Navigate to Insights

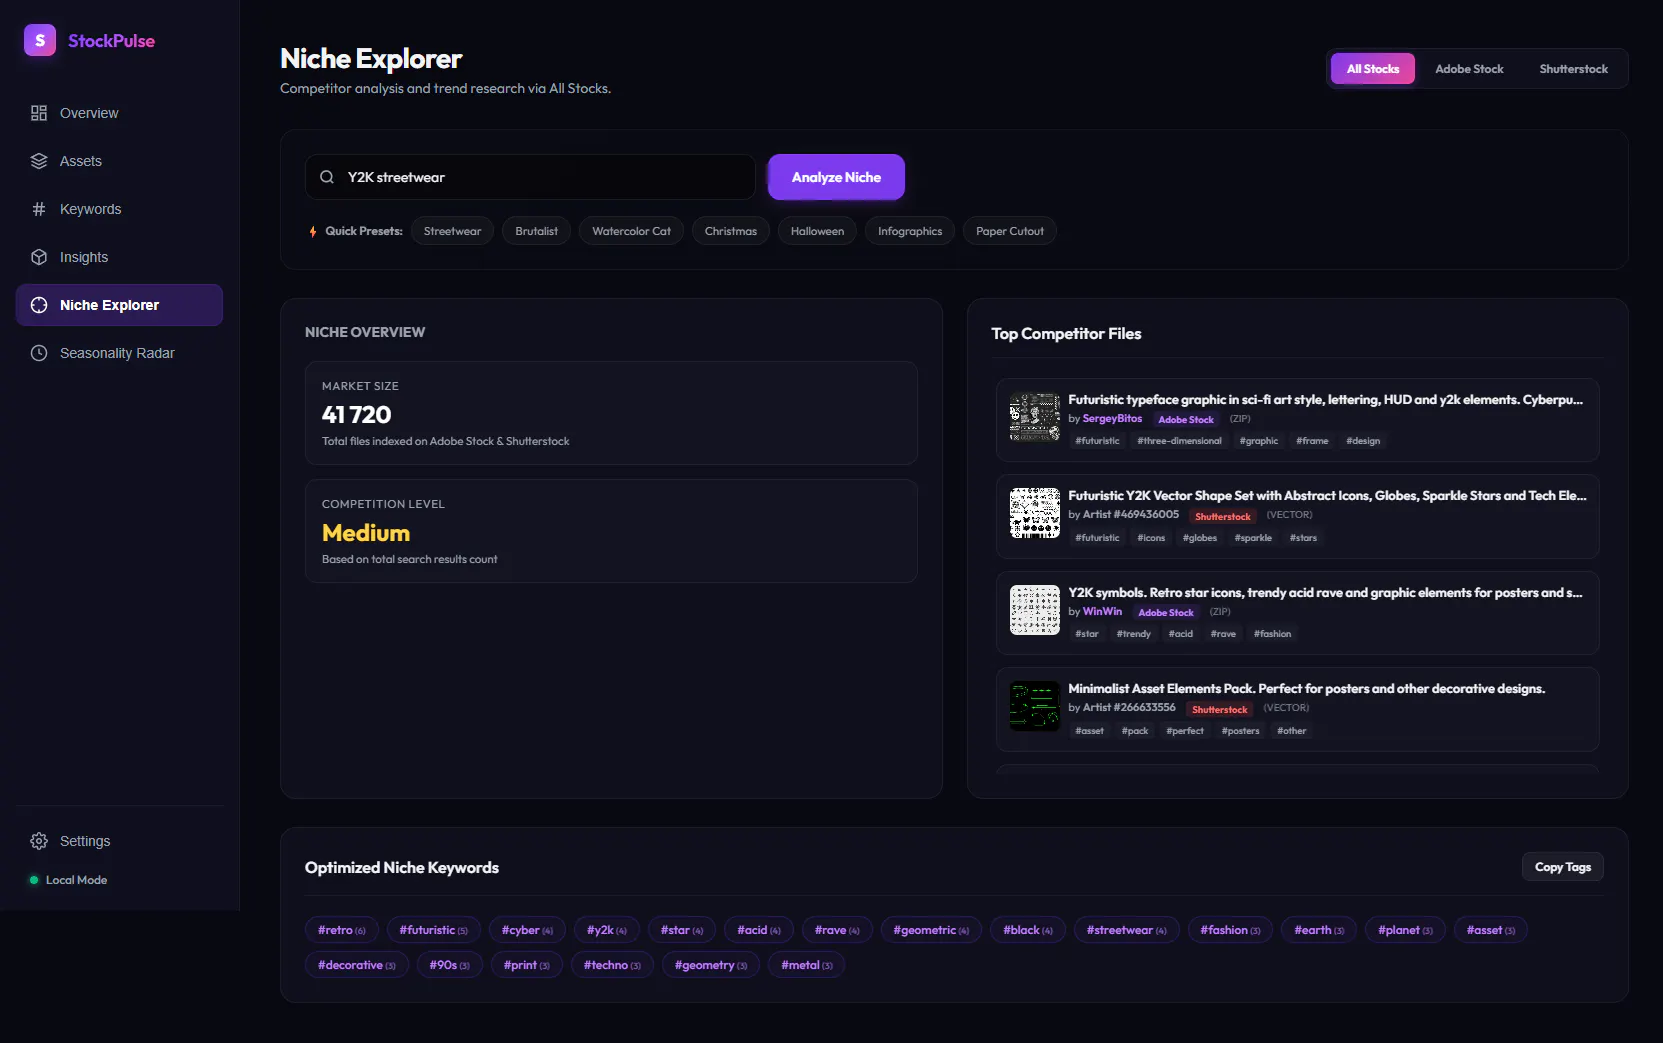coord(119,257)
